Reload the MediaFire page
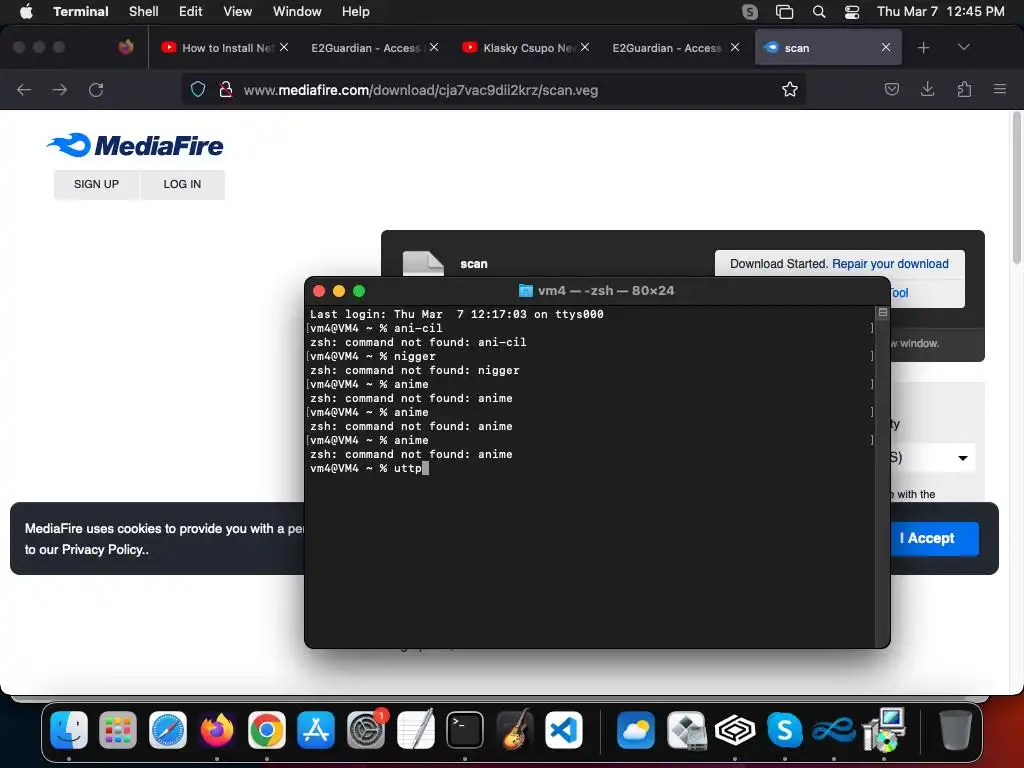This screenshot has height=768, width=1024. [96, 89]
